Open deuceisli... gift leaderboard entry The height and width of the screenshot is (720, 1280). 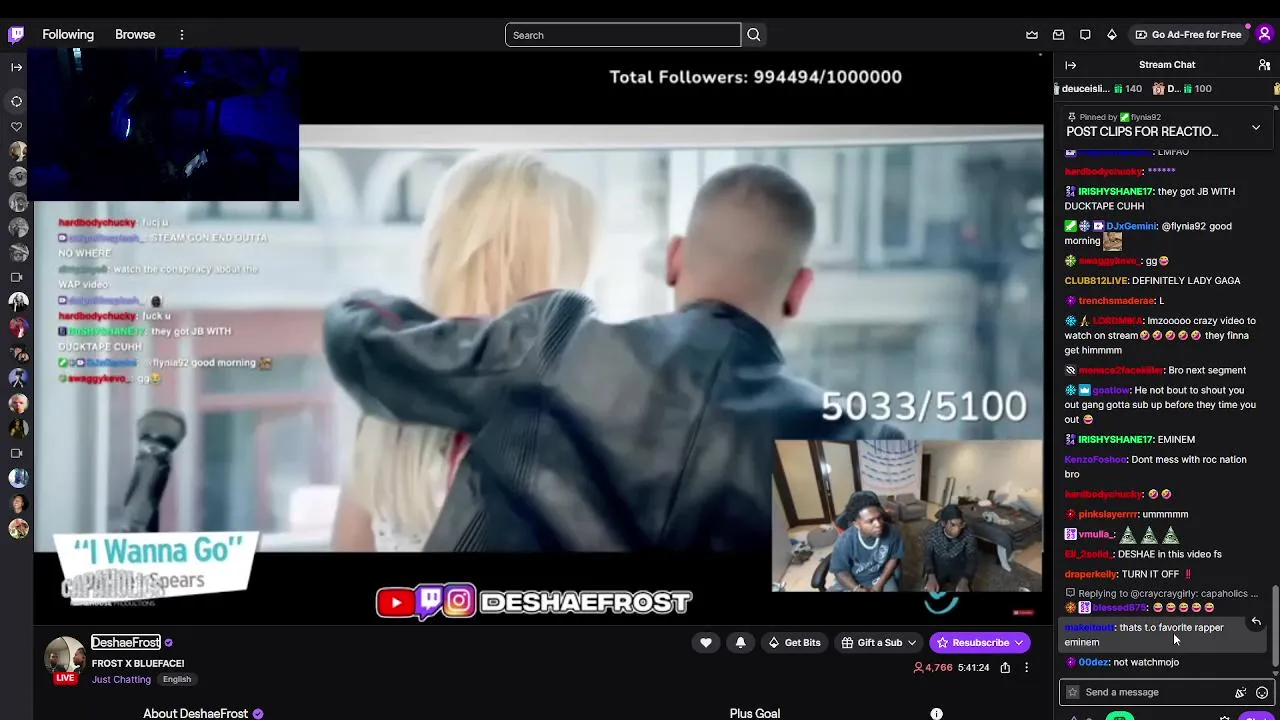(1097, 89)
